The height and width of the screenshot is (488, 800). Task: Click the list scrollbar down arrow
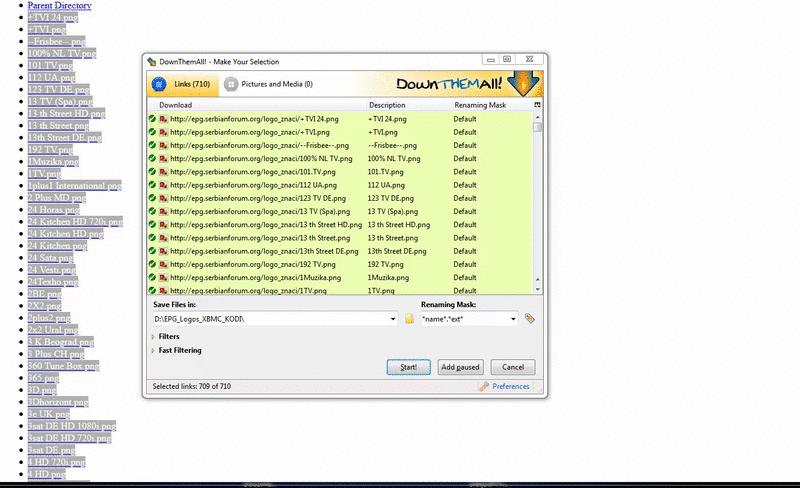pos(538,289)
